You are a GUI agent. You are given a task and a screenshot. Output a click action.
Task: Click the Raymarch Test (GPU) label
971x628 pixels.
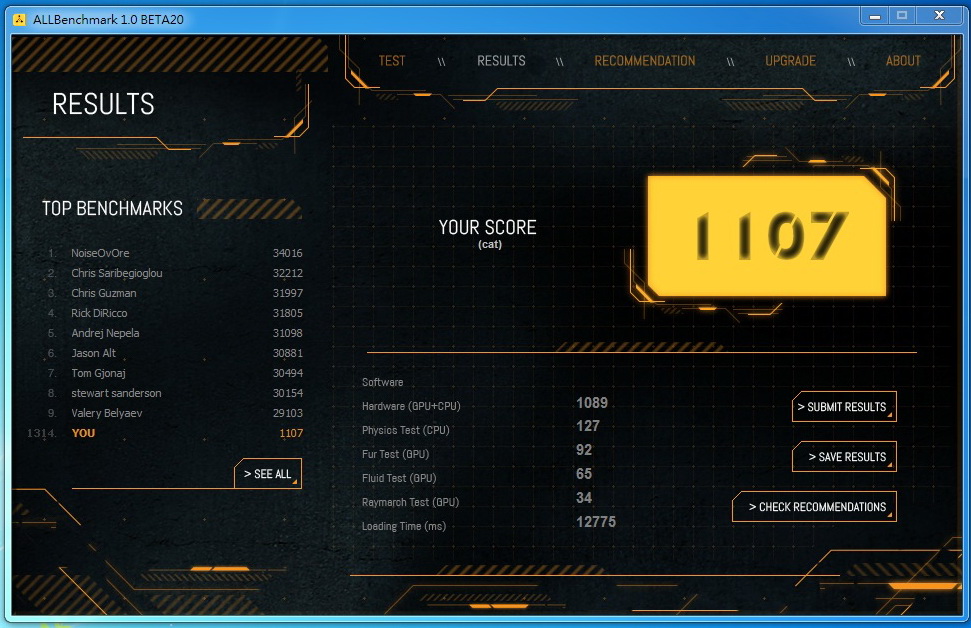[x=410, y=502]
